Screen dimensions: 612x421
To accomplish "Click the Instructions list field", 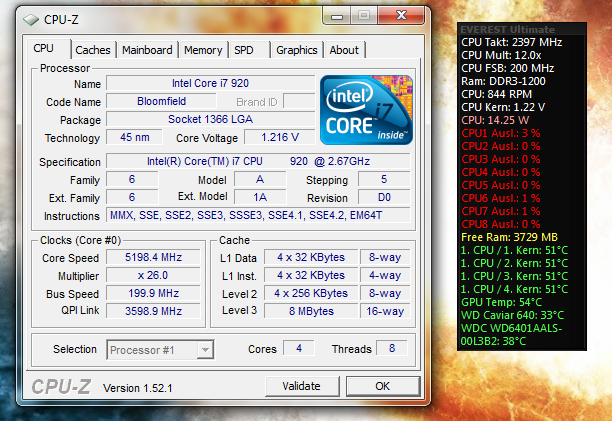I will 258,215.
